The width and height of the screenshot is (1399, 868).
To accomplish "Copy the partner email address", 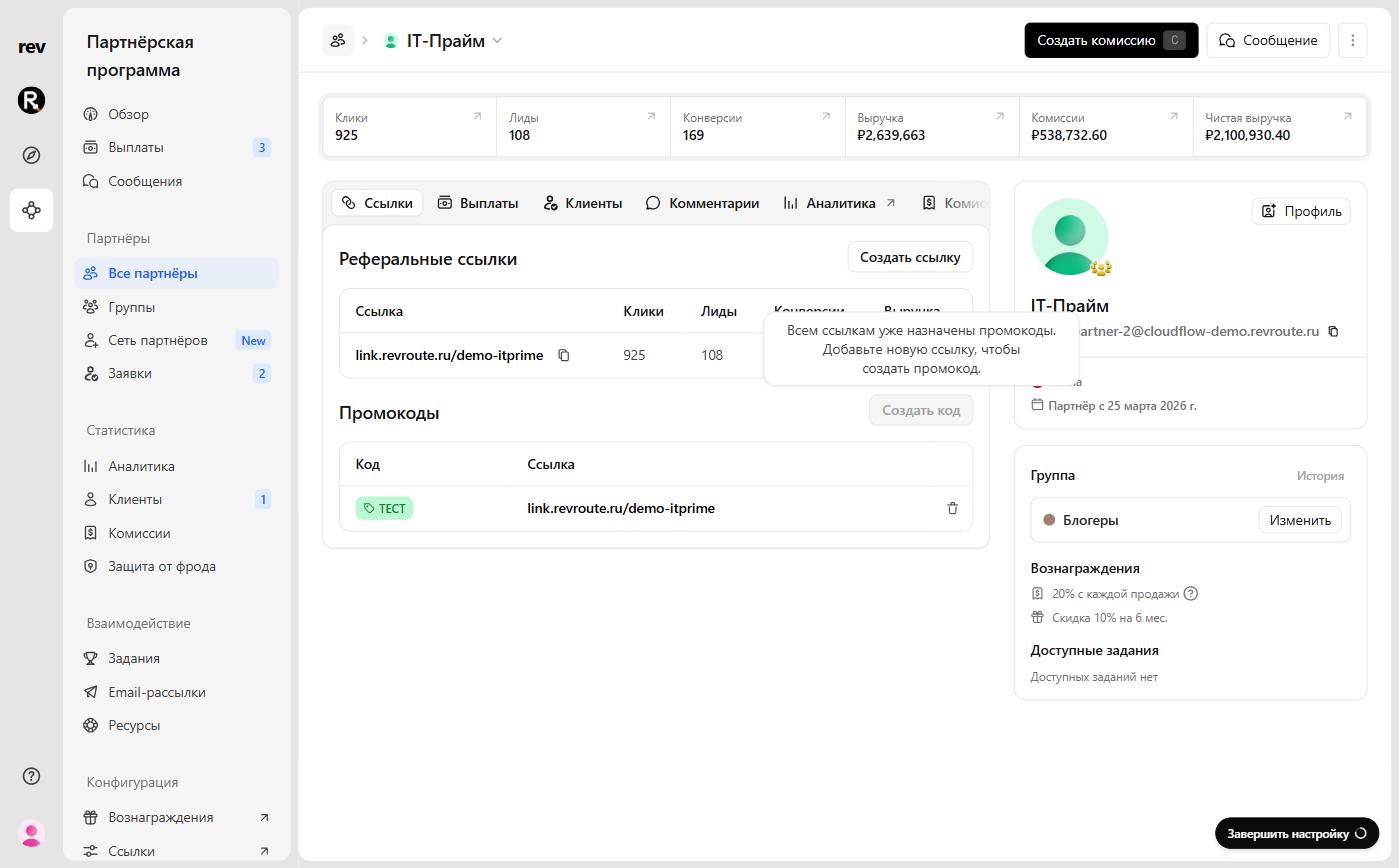I will point(1333,331).
